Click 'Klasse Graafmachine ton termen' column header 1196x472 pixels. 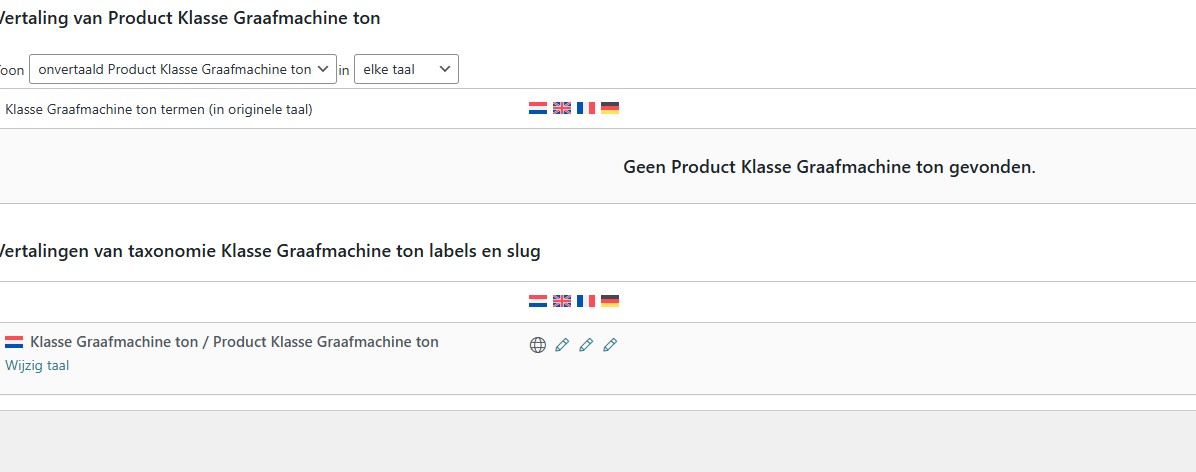[x=159, y=109]
